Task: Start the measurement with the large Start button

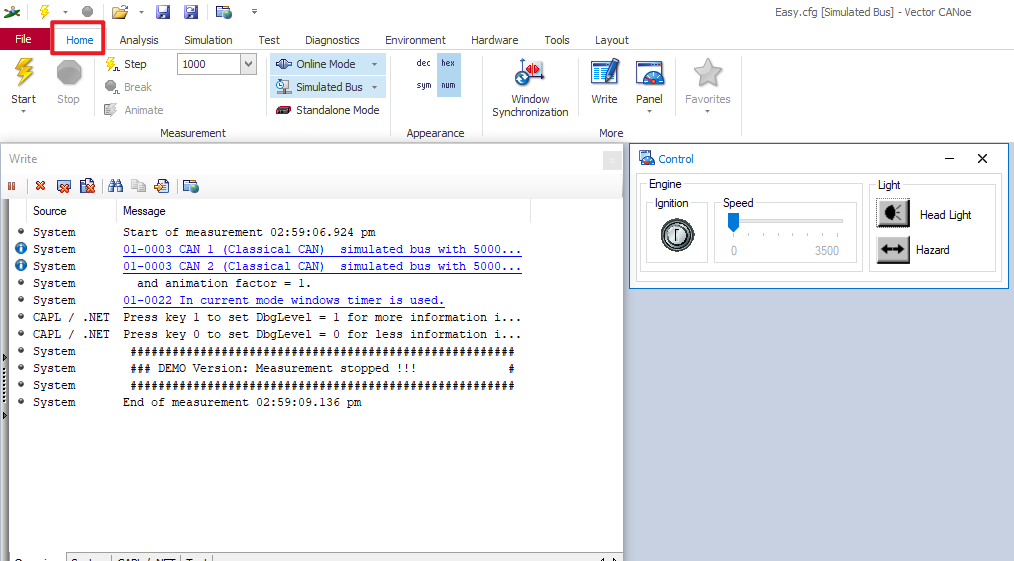Action: tap(23, 80)
